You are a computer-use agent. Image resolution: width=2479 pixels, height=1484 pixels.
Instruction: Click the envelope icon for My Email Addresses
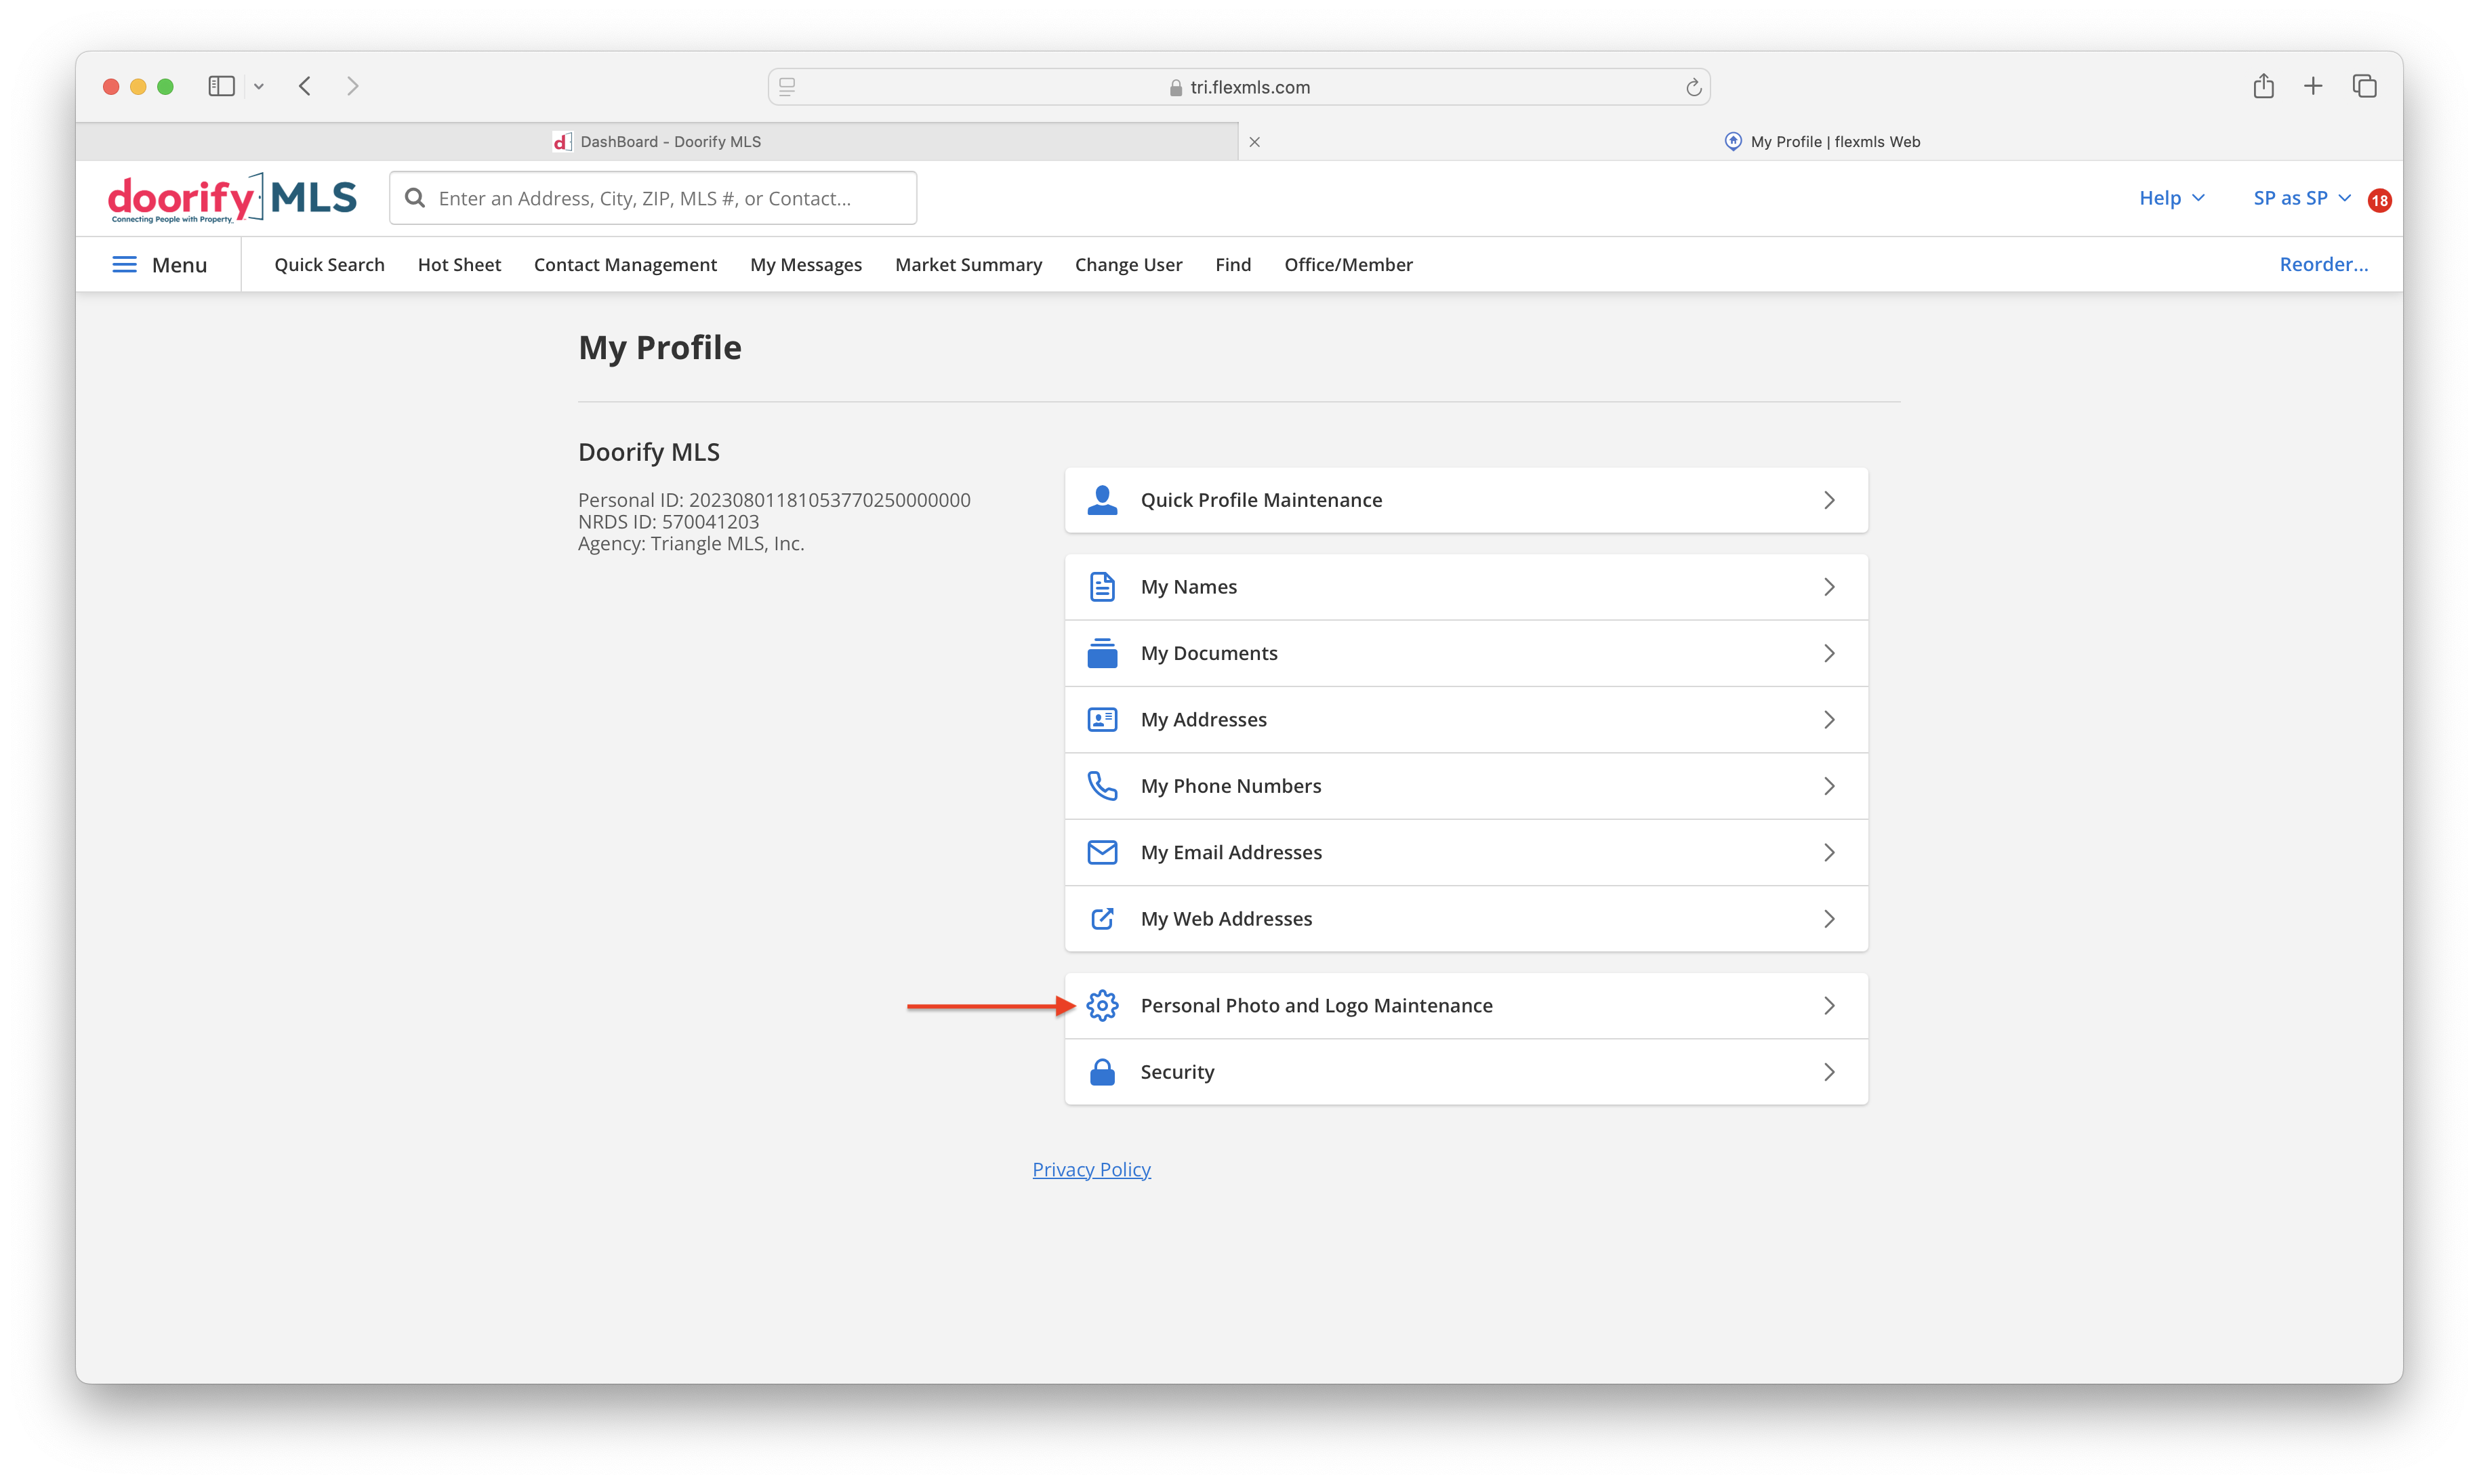click(1102, 852)
